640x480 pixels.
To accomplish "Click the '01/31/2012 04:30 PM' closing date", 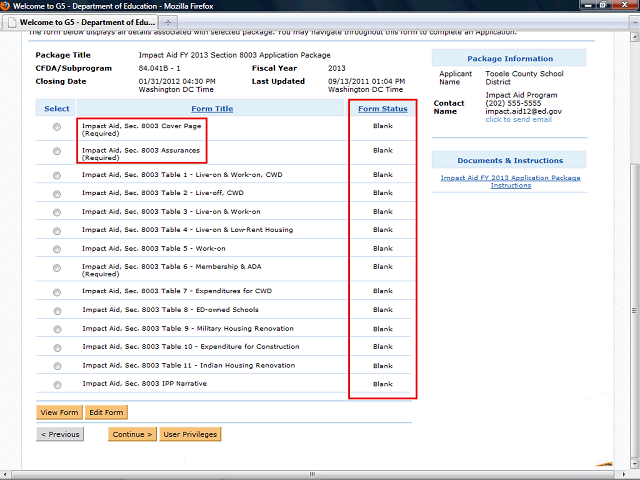I will (x=177, y=81).
